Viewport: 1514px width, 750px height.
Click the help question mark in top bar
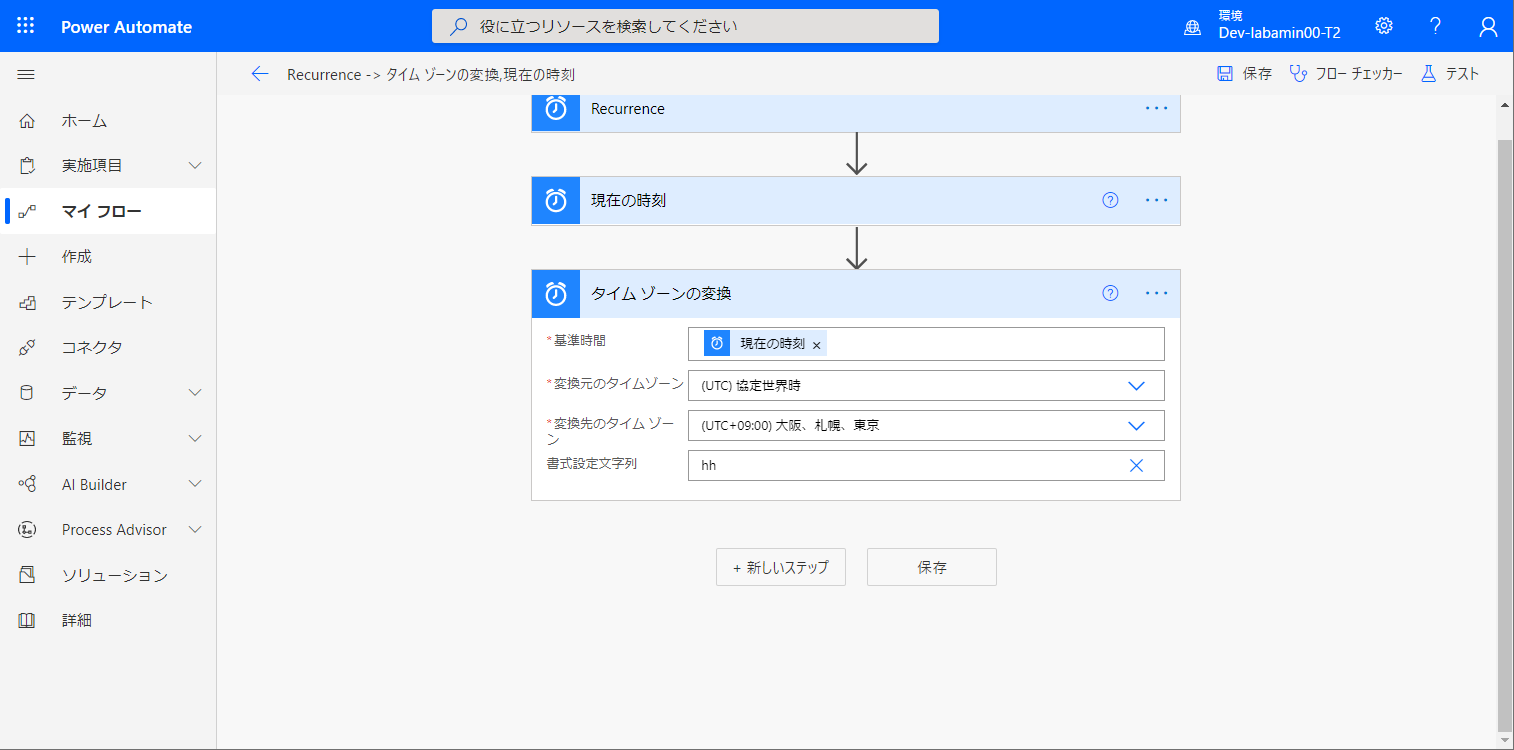click(1435, 26)
